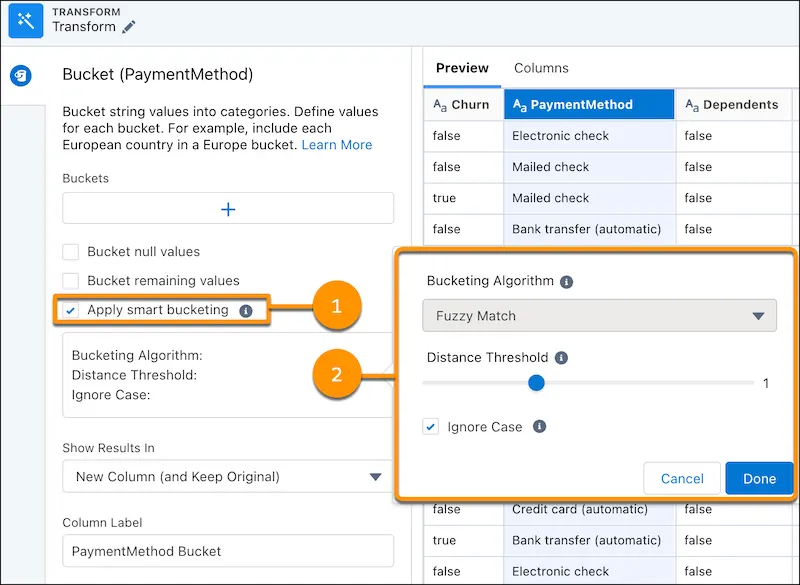
Task: Click info icon next to Ignore Case
Action: pyautogui.click(x=539, y=427)
